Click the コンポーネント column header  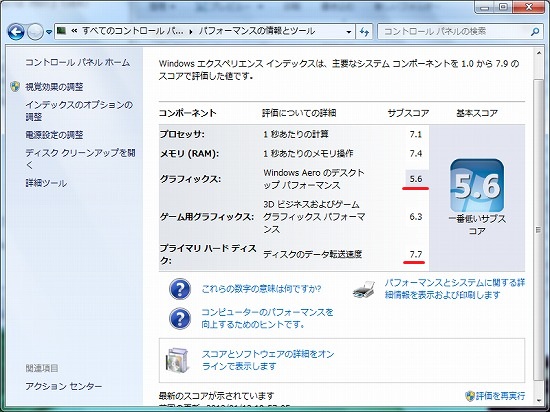click(188, 113)
